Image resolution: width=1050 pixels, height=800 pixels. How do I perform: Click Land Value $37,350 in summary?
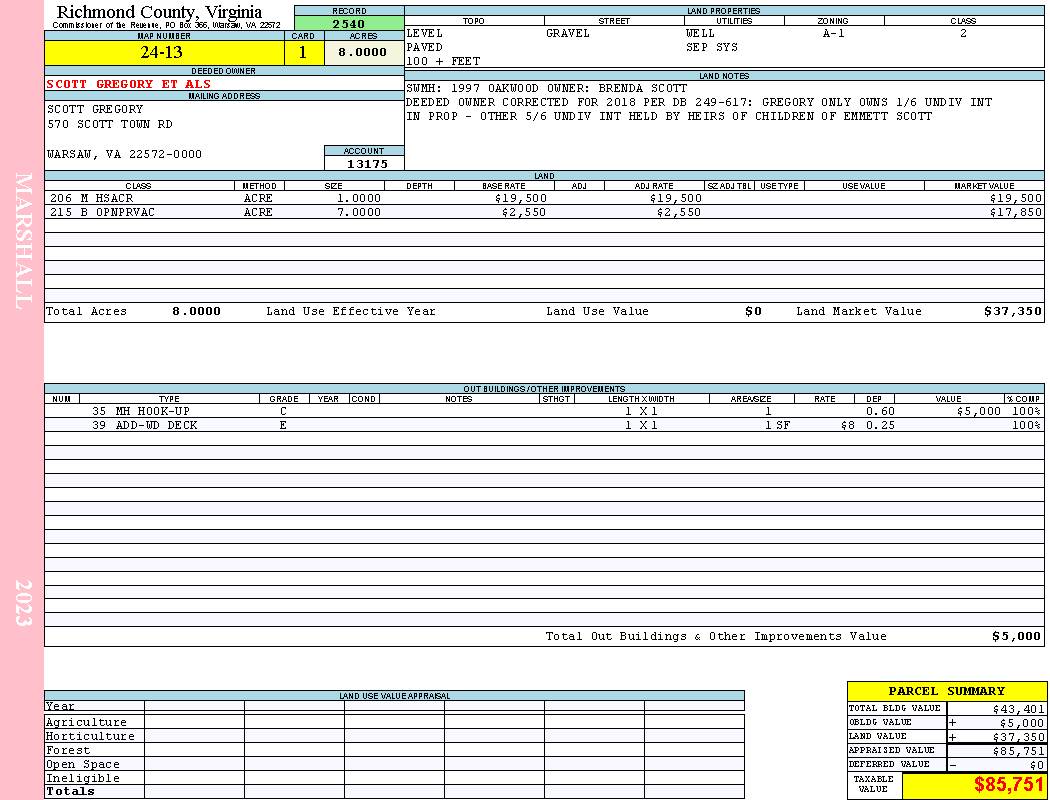[1019, 736]
